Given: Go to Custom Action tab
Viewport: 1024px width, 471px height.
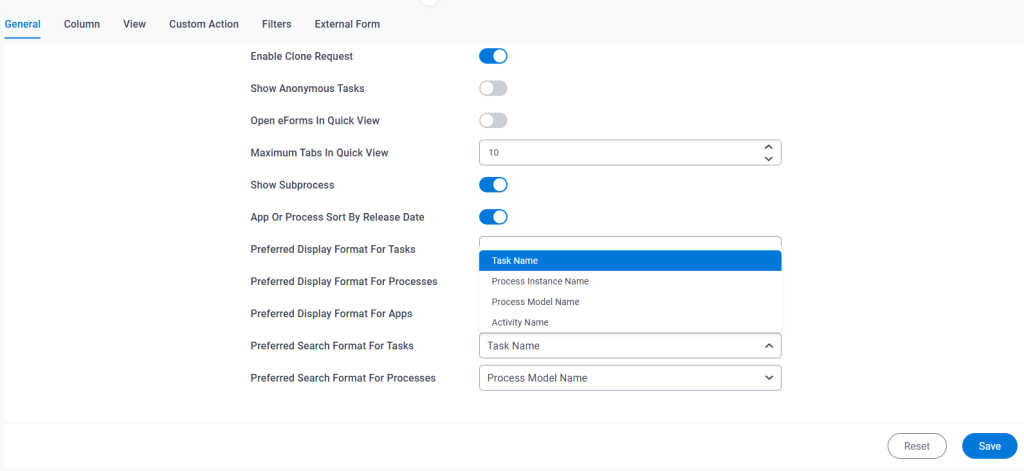Looking at the screenshot, I should [x=204, y=24].
